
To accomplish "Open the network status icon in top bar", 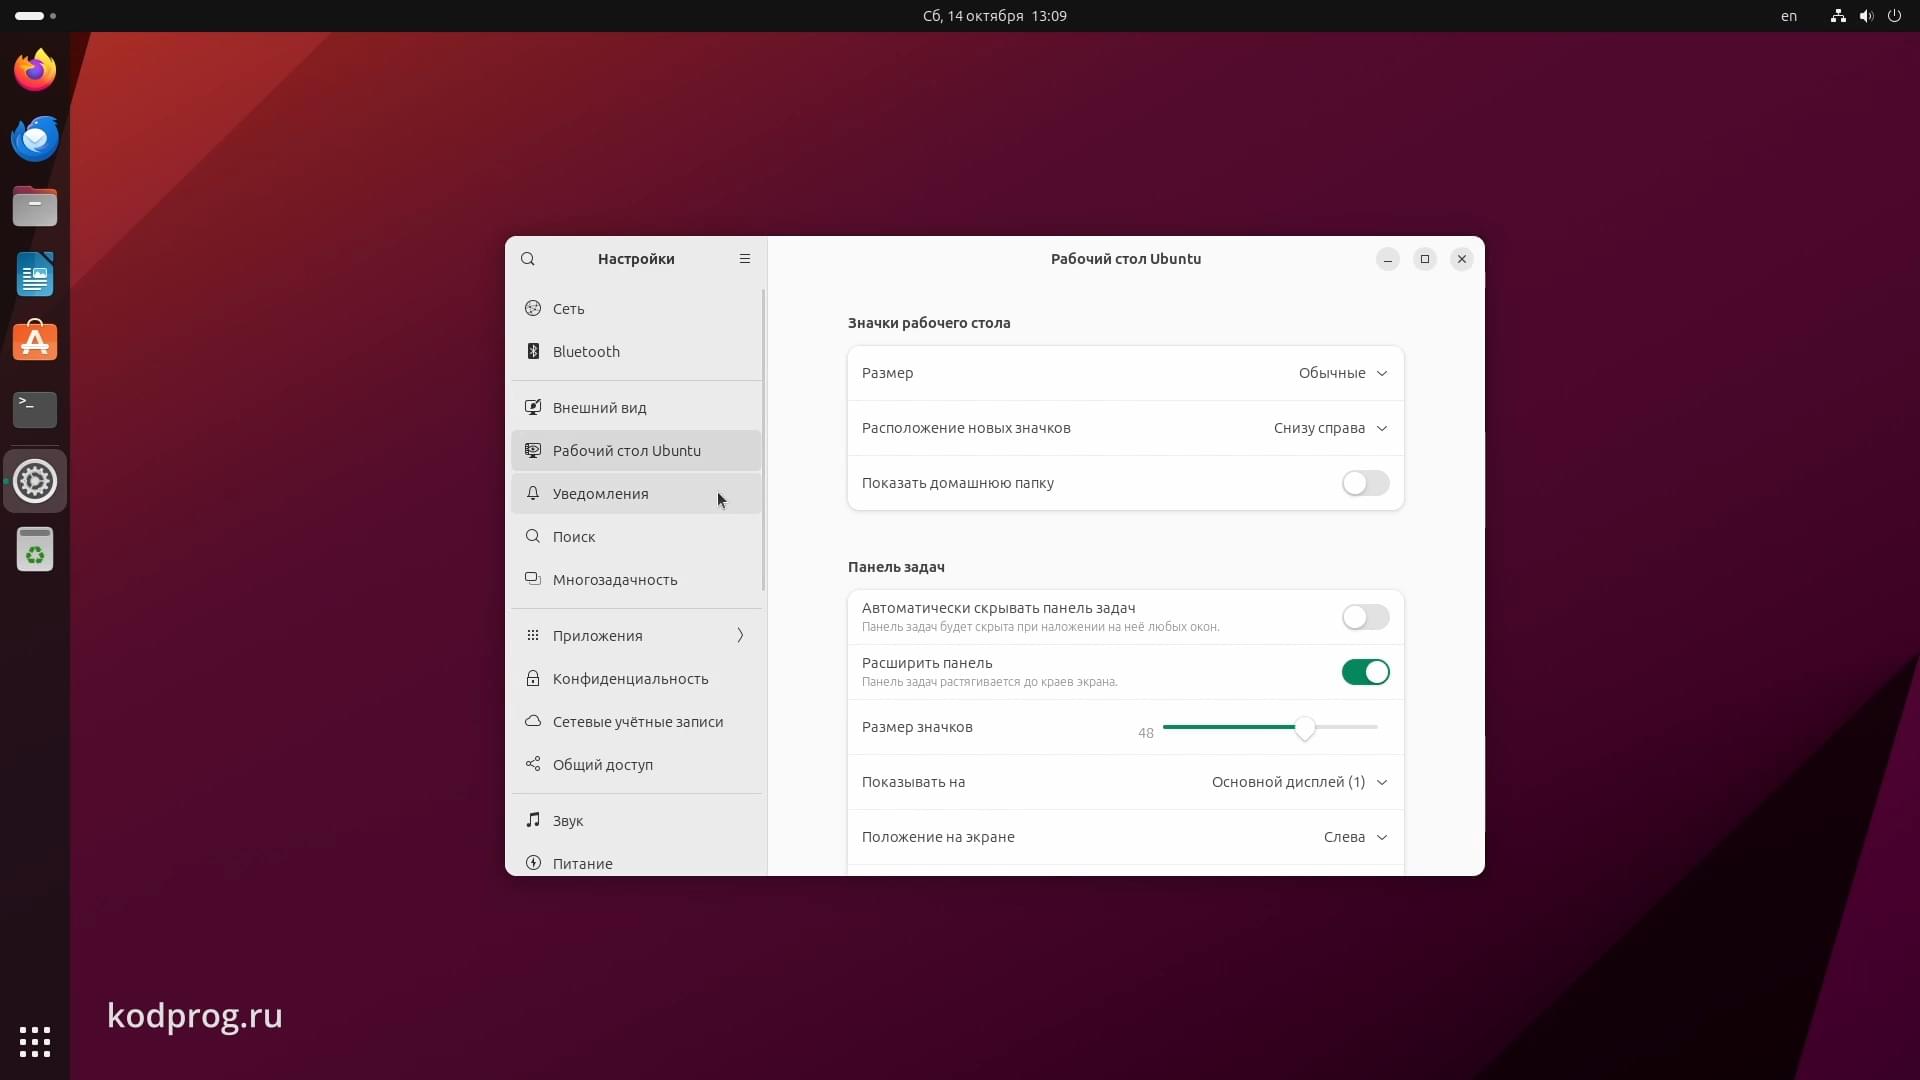I will tap(1838, 16).
